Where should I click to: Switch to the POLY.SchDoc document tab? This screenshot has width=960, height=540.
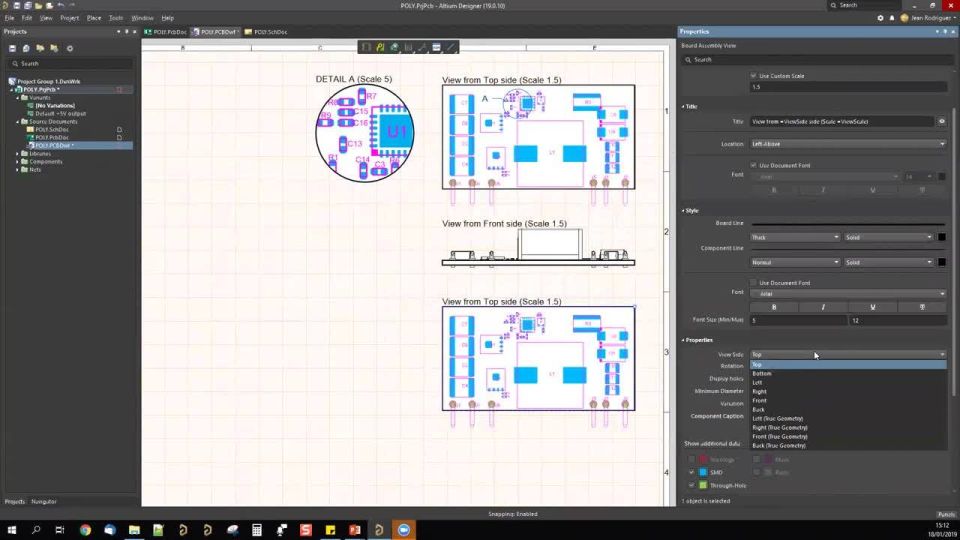click(x=266, y=32)
